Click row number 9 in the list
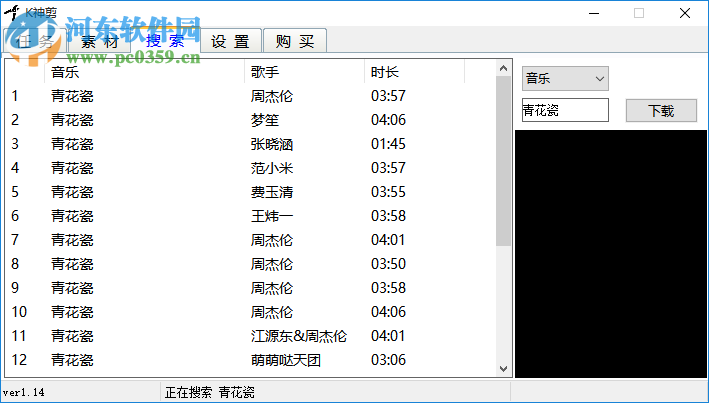 click(x=15, y=288)
